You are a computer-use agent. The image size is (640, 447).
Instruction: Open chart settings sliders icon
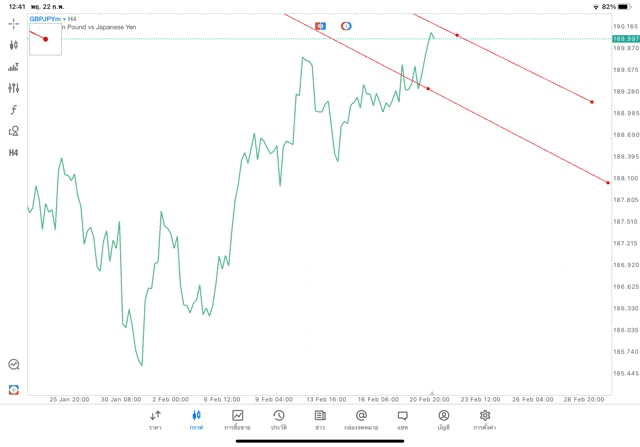(14, 88)
